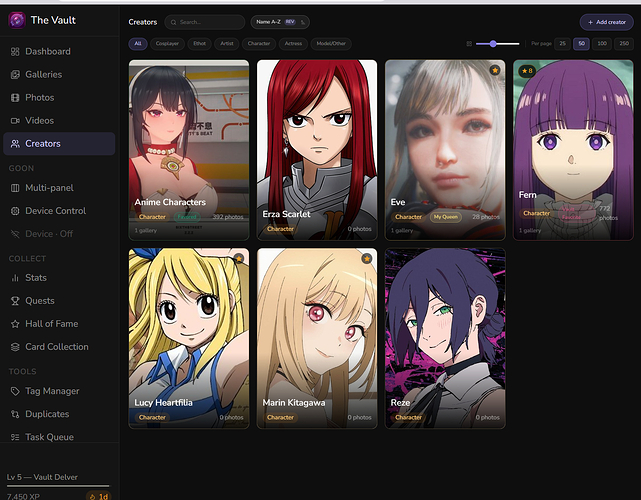
Task: Click the sort direction arrow icon
Action: pyautogui.click(x=303, y=22)
